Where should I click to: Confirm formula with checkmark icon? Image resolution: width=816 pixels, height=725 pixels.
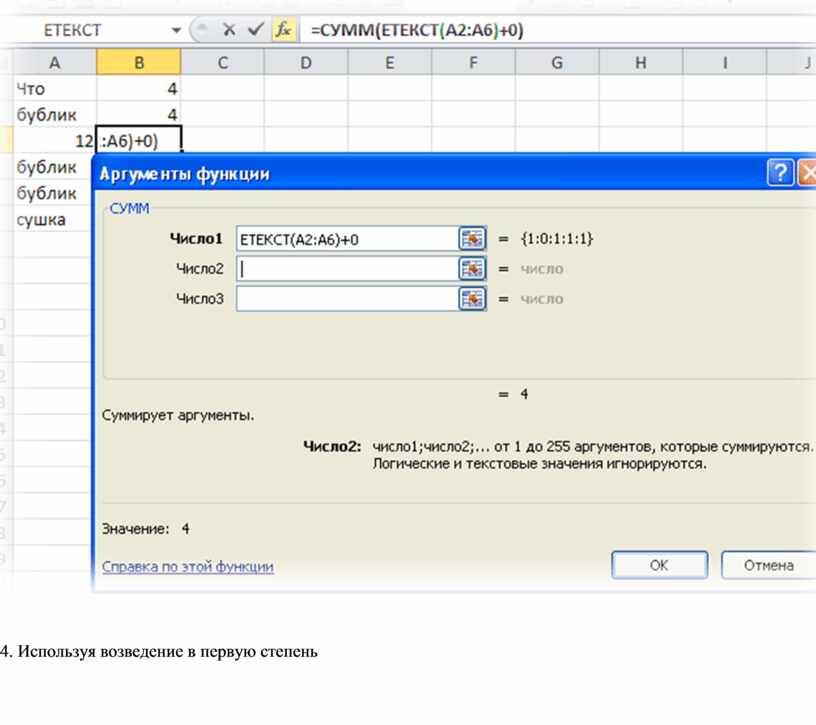(256, 30)
